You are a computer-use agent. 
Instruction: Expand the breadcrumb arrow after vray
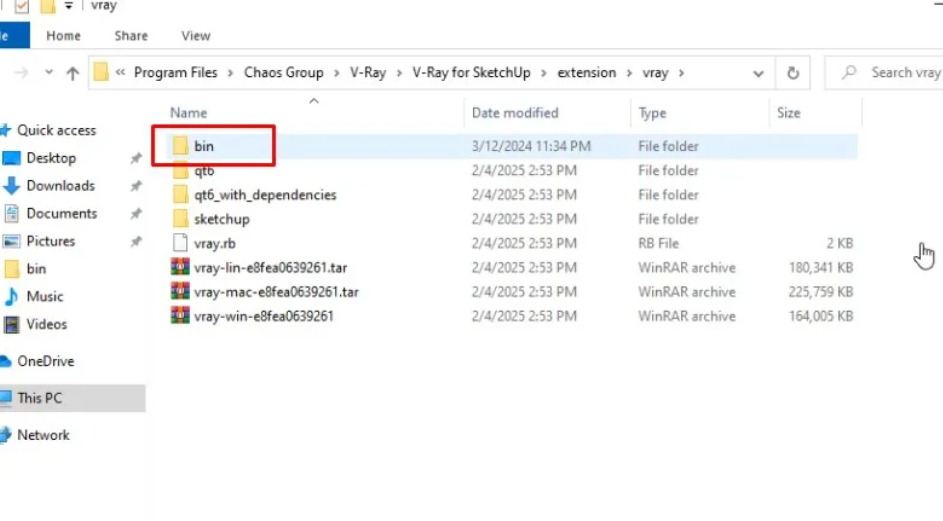(x=681, y=73)
